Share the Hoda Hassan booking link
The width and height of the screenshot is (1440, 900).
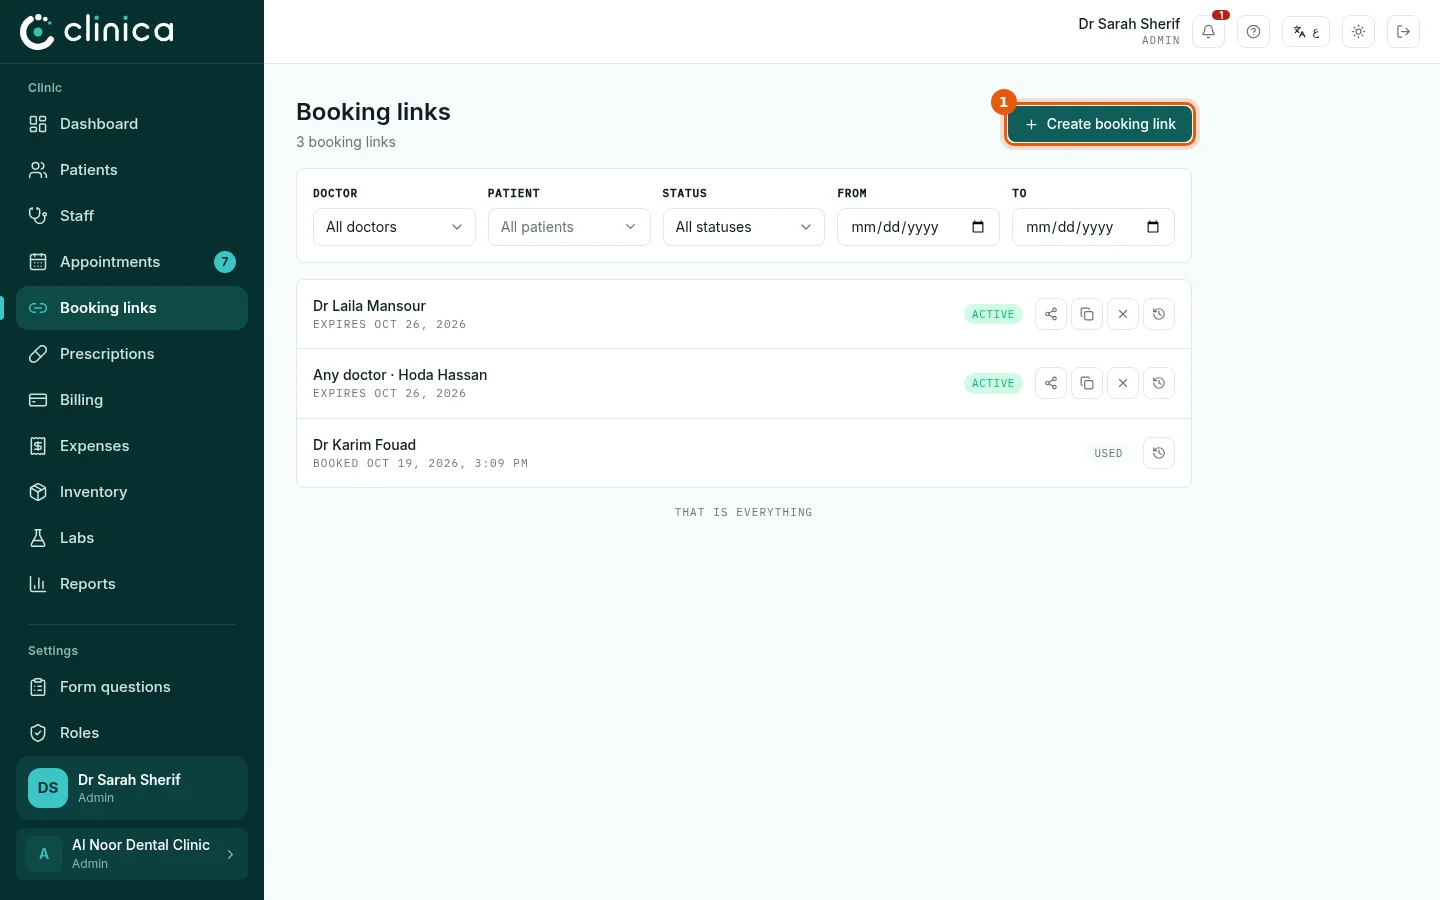click(x=1051, y=383)
